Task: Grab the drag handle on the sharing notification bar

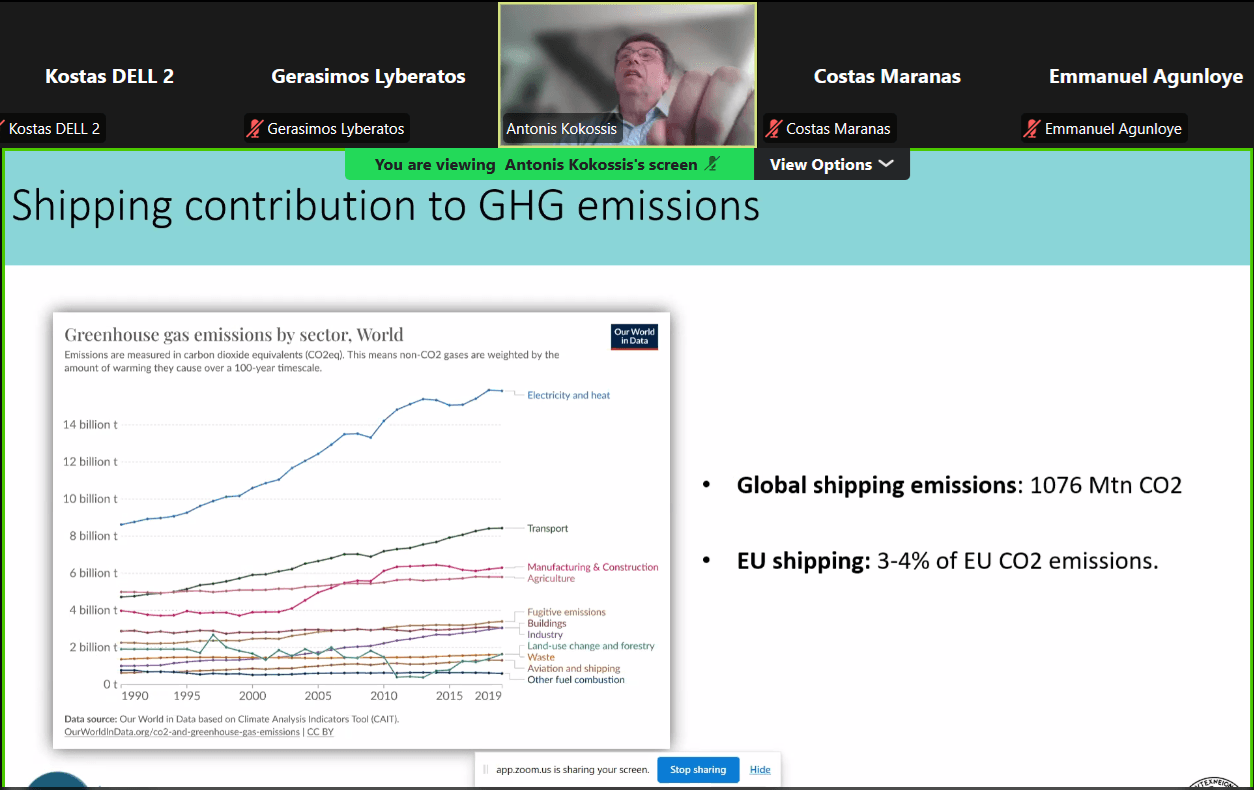Action: (x=486, y=770)
